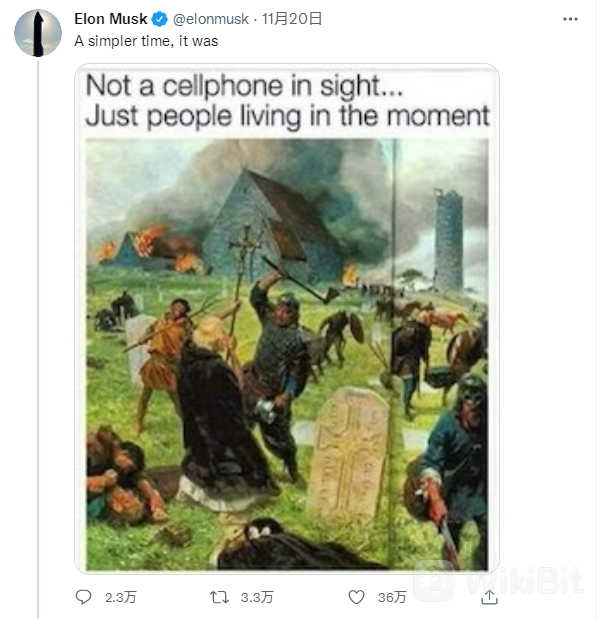Click the 36万 likes count
Viewport: 598px width, 619px height.
click(392, 597)
